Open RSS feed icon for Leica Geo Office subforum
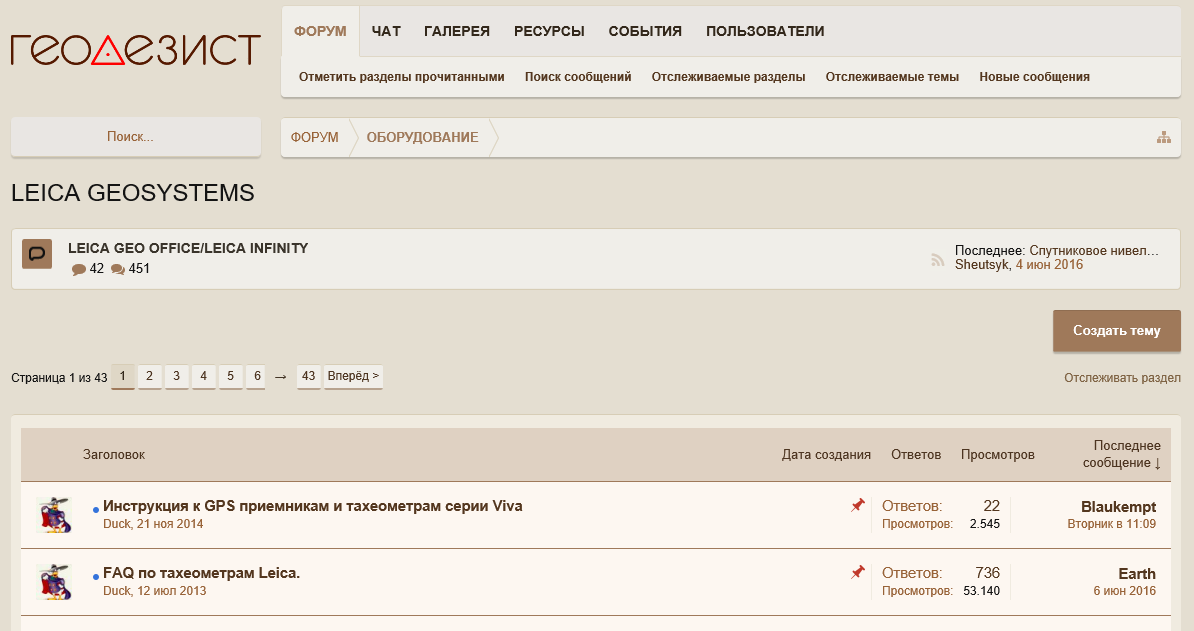 [937, 260]
